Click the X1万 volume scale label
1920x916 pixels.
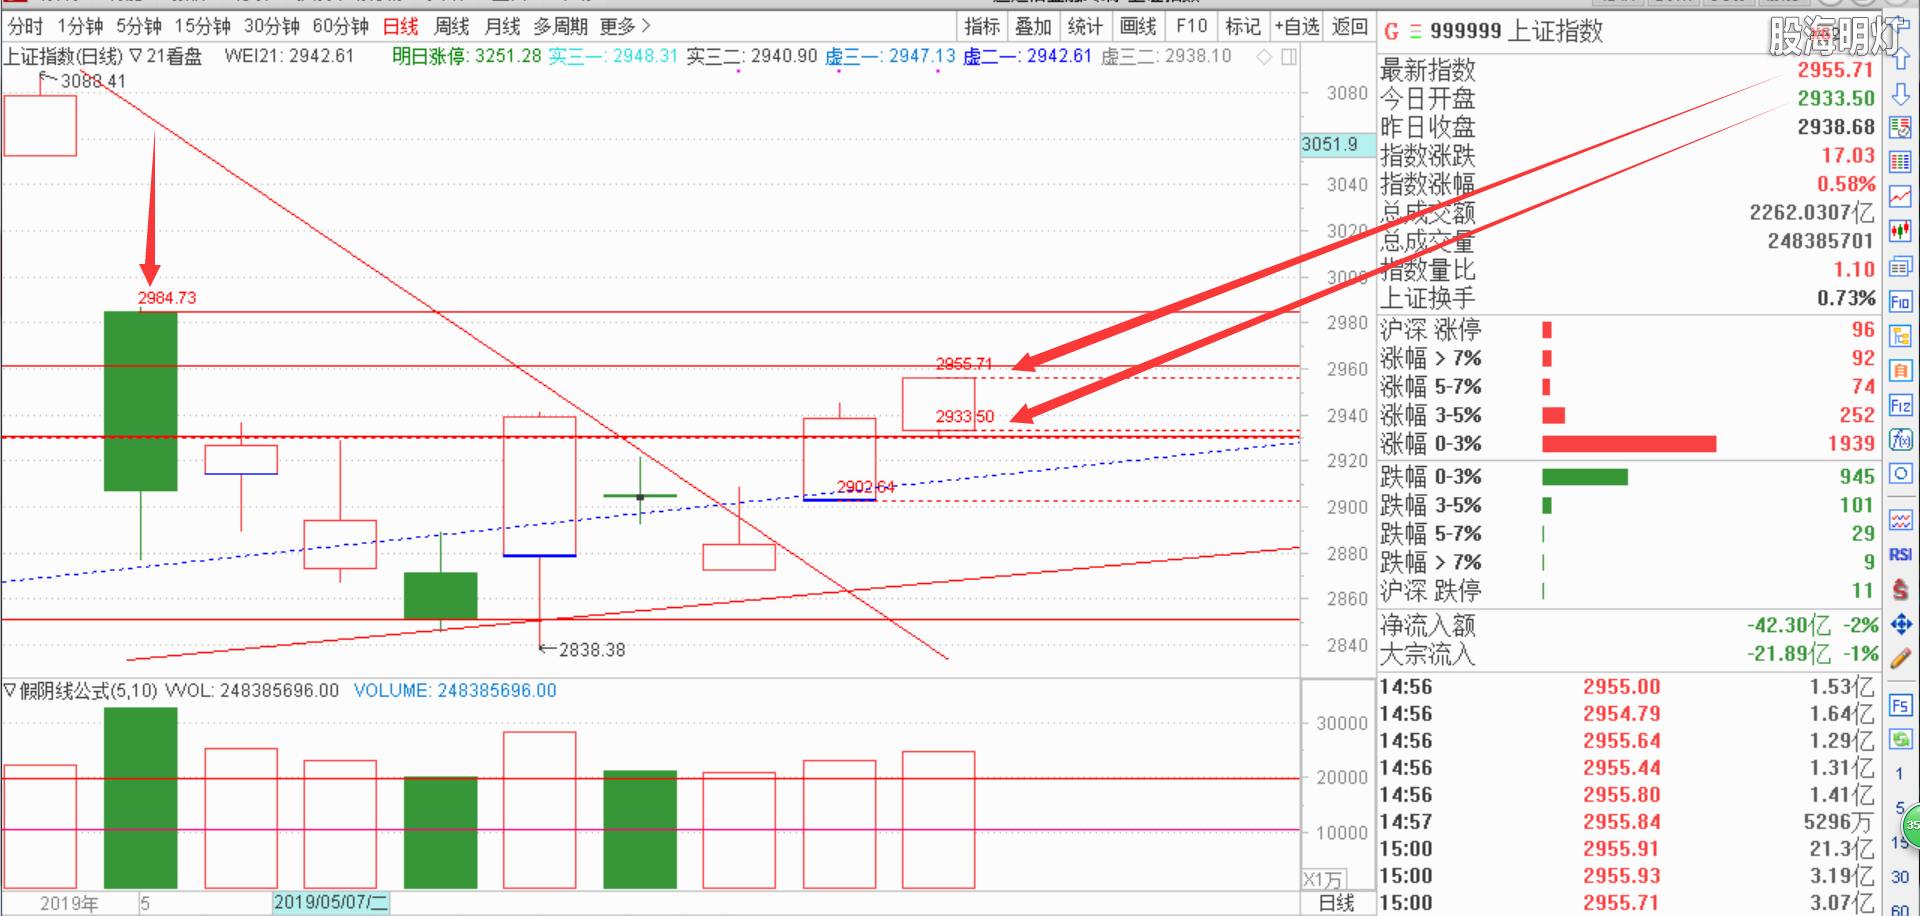point(1323,880)
